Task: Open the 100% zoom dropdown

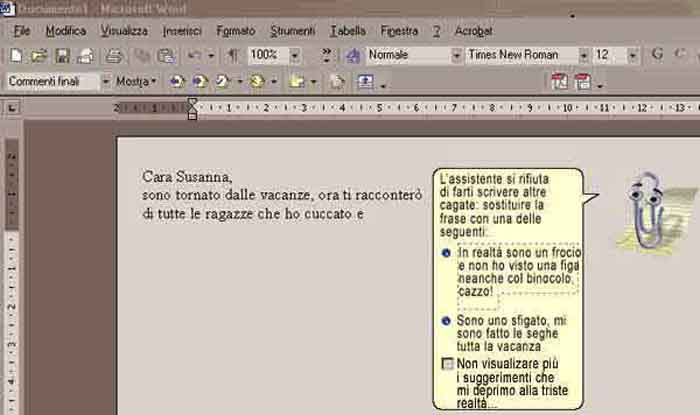Action: [295, 56]
